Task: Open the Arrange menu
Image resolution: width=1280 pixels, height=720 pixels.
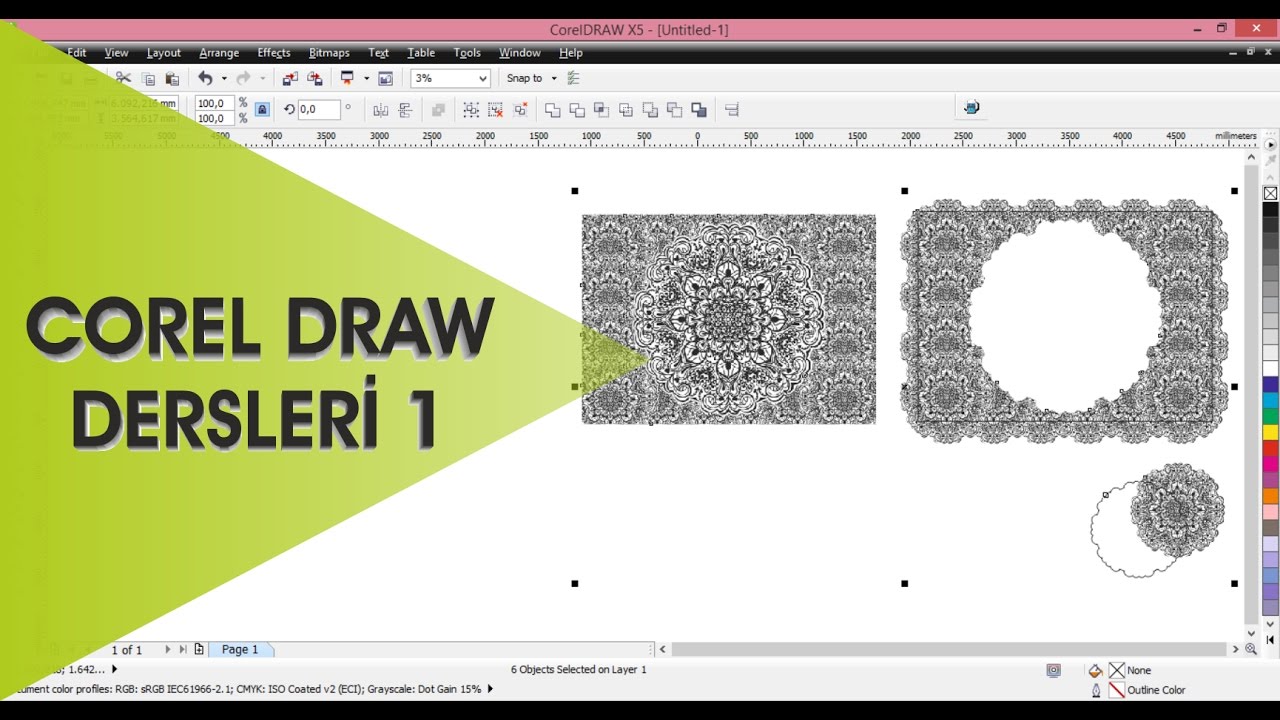Action: (x=219, y=53)
